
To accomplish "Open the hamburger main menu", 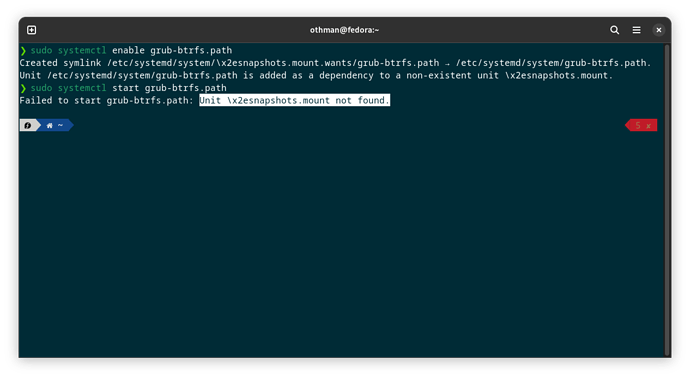I will [x=636, y=30].
